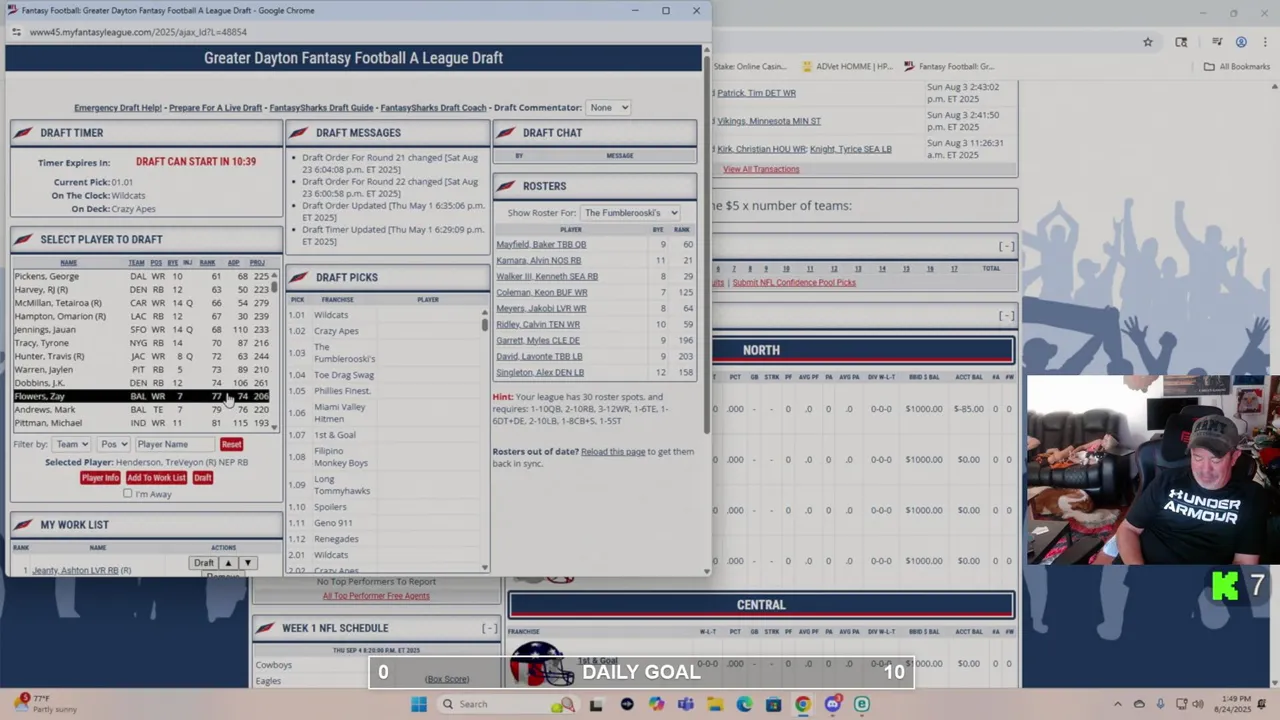
Task: Open View All Transactions link
Action: [x=761, y=169]
